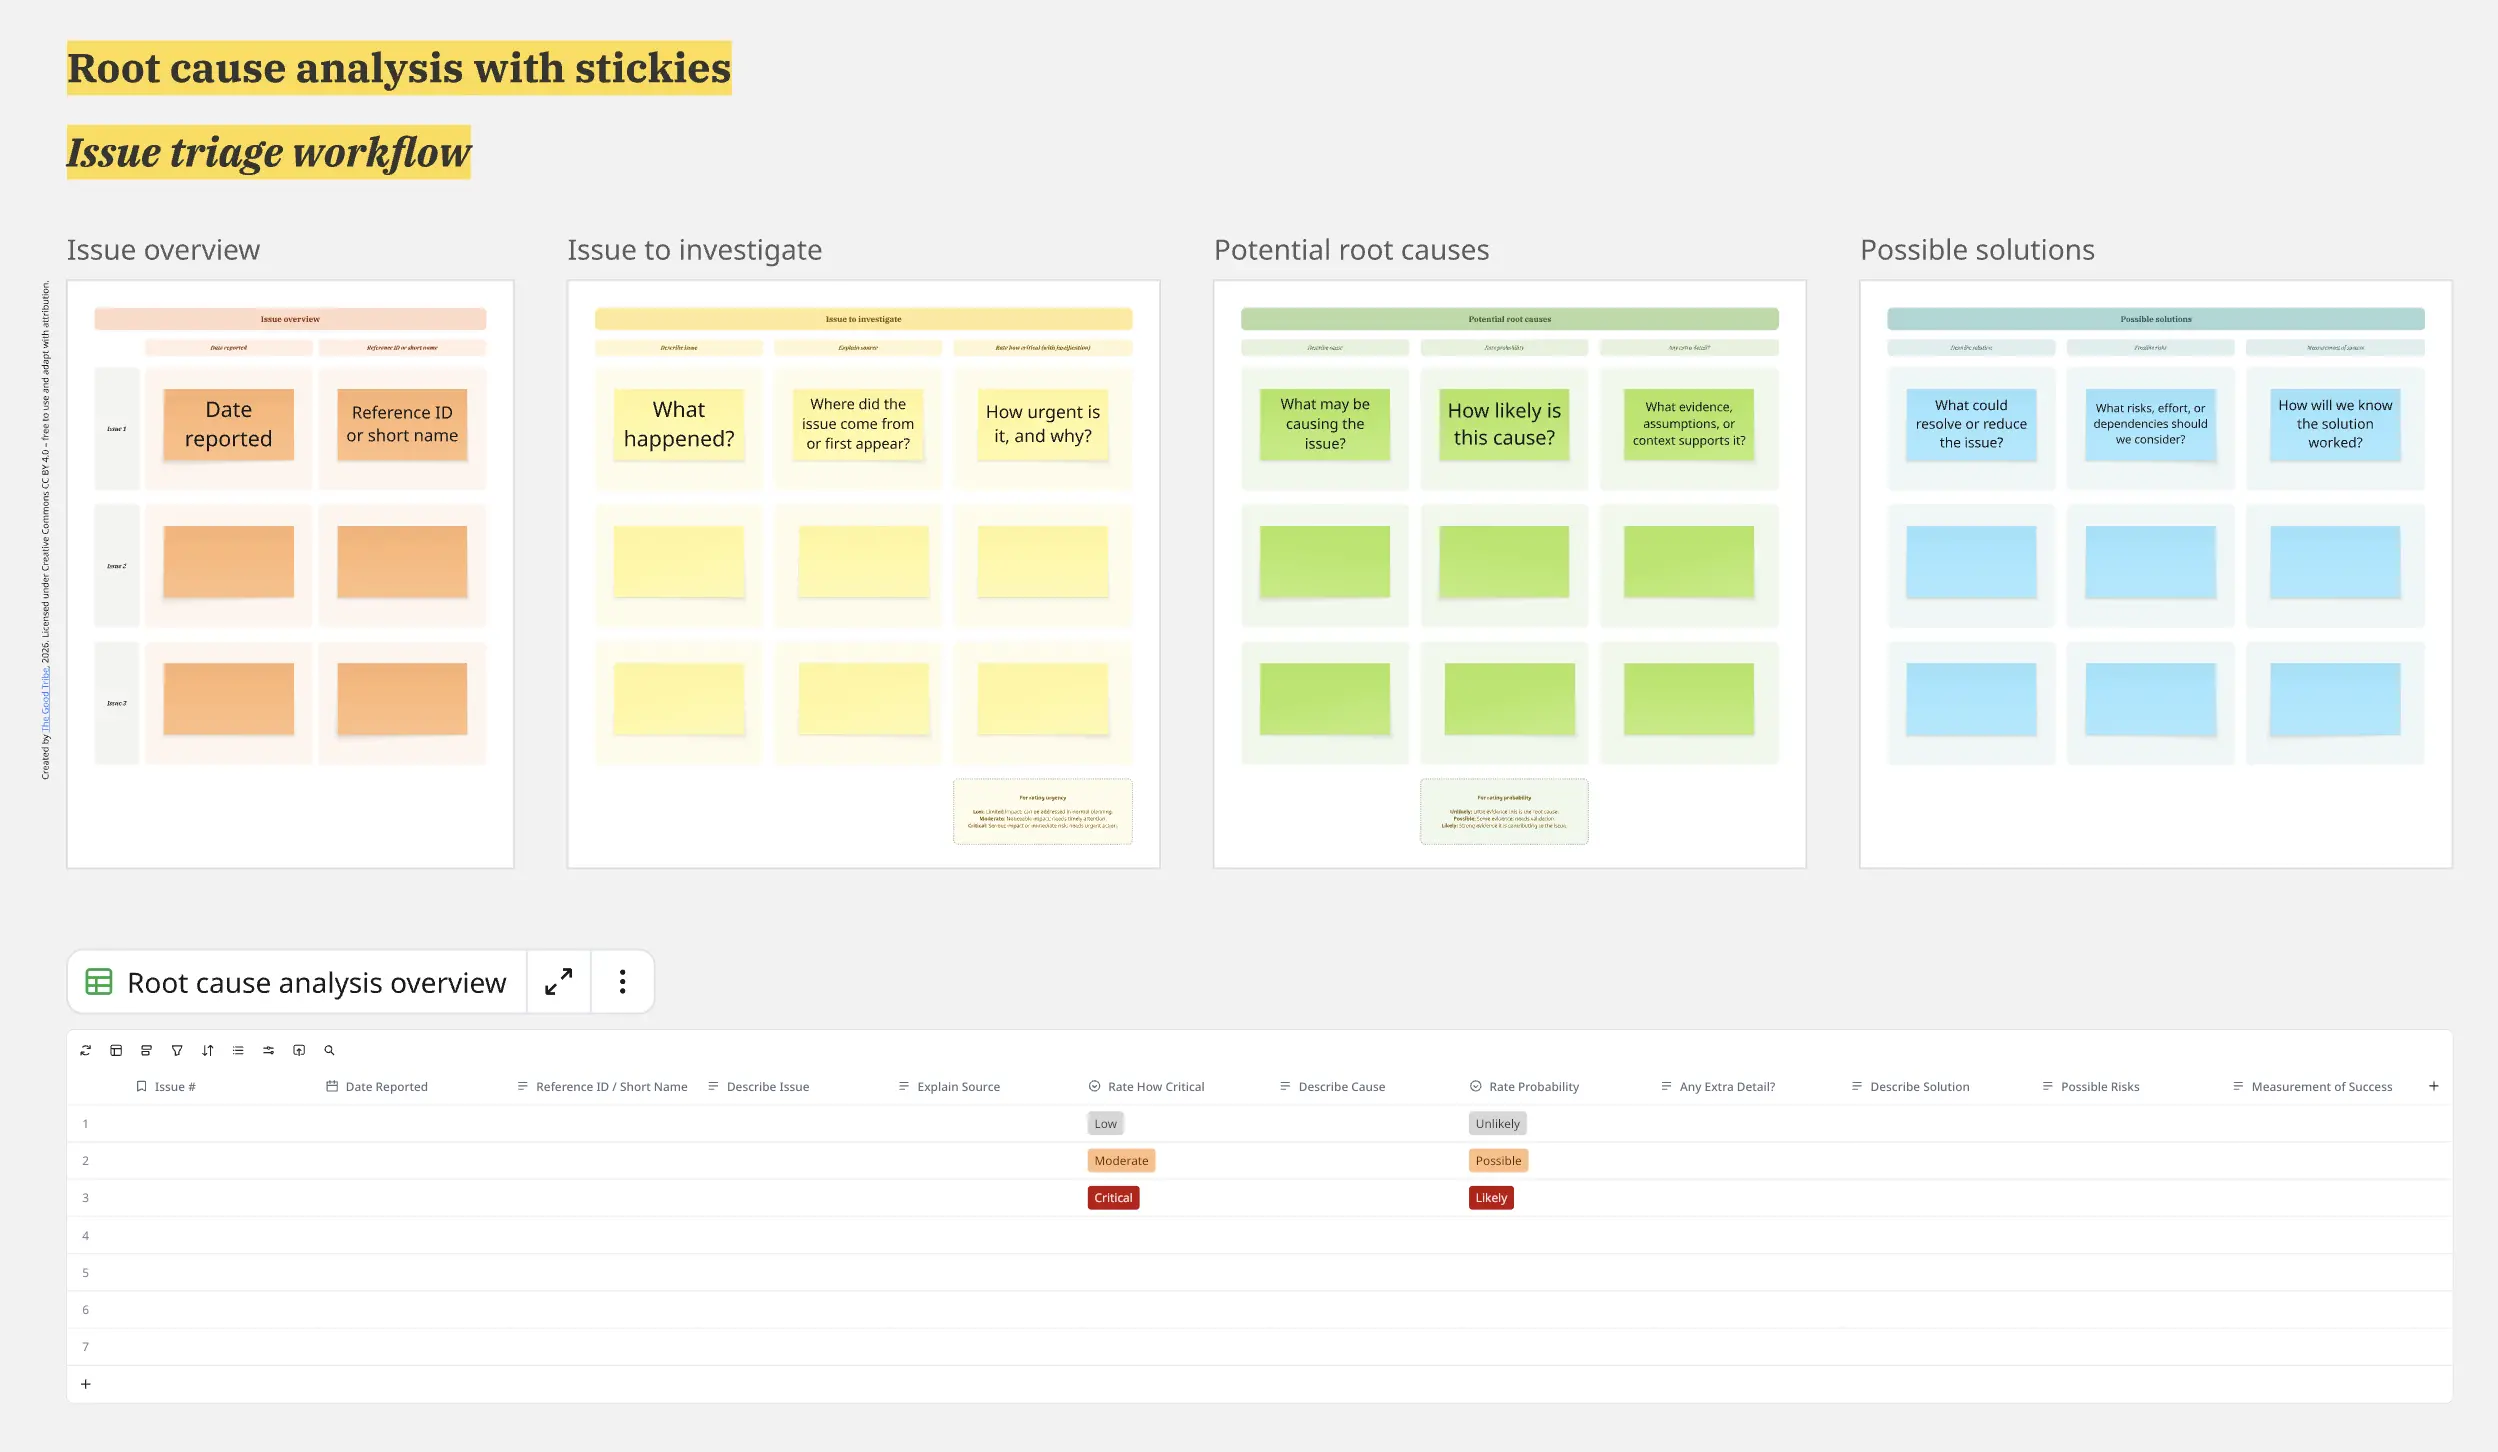Click the sort arrows icon in table toolbar
The image size is (2498, 1452).
(x=208, y=1050)
